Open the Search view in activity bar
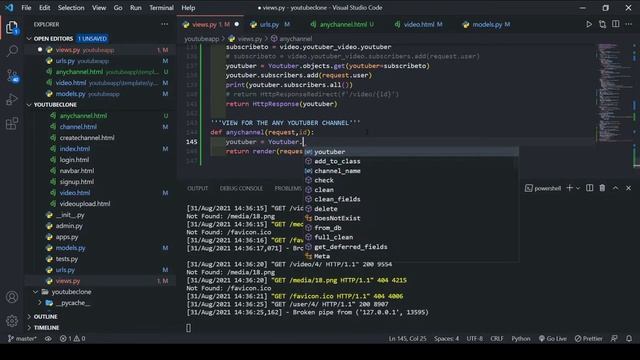 [12, 51]
